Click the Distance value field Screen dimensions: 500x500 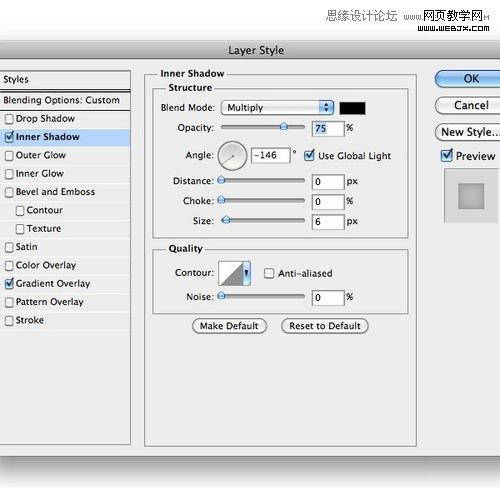tap(328, 182)
